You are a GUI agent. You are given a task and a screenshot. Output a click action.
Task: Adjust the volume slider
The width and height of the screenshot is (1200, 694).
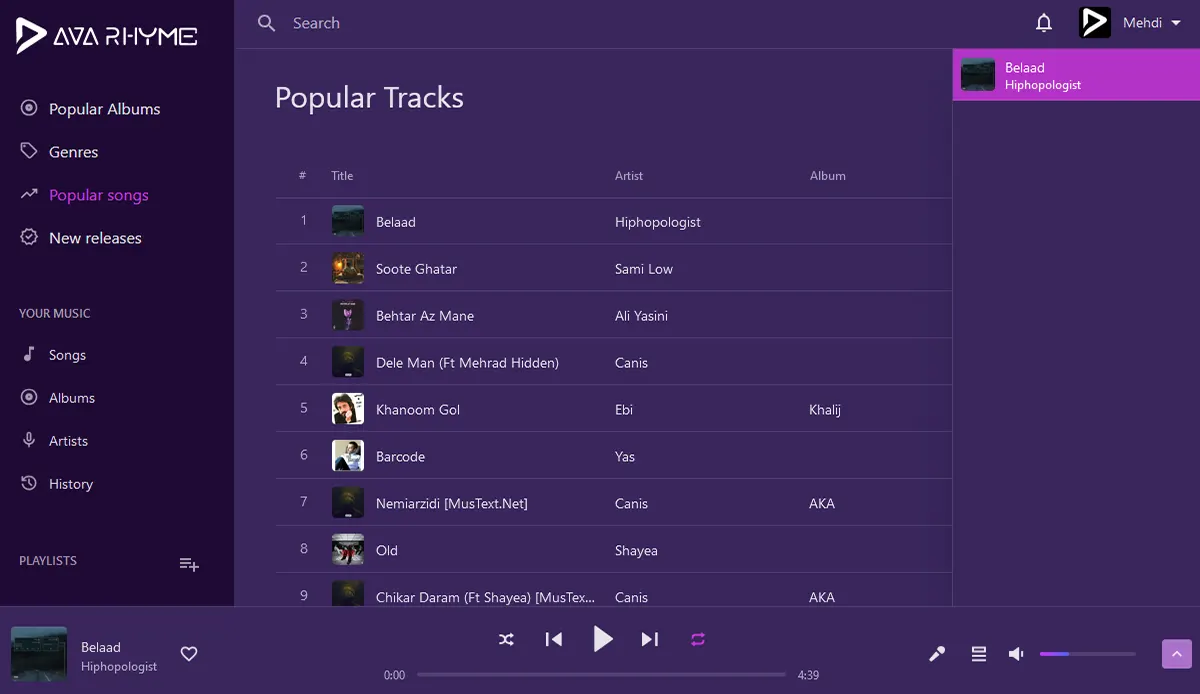click(x=1087, y=654)
